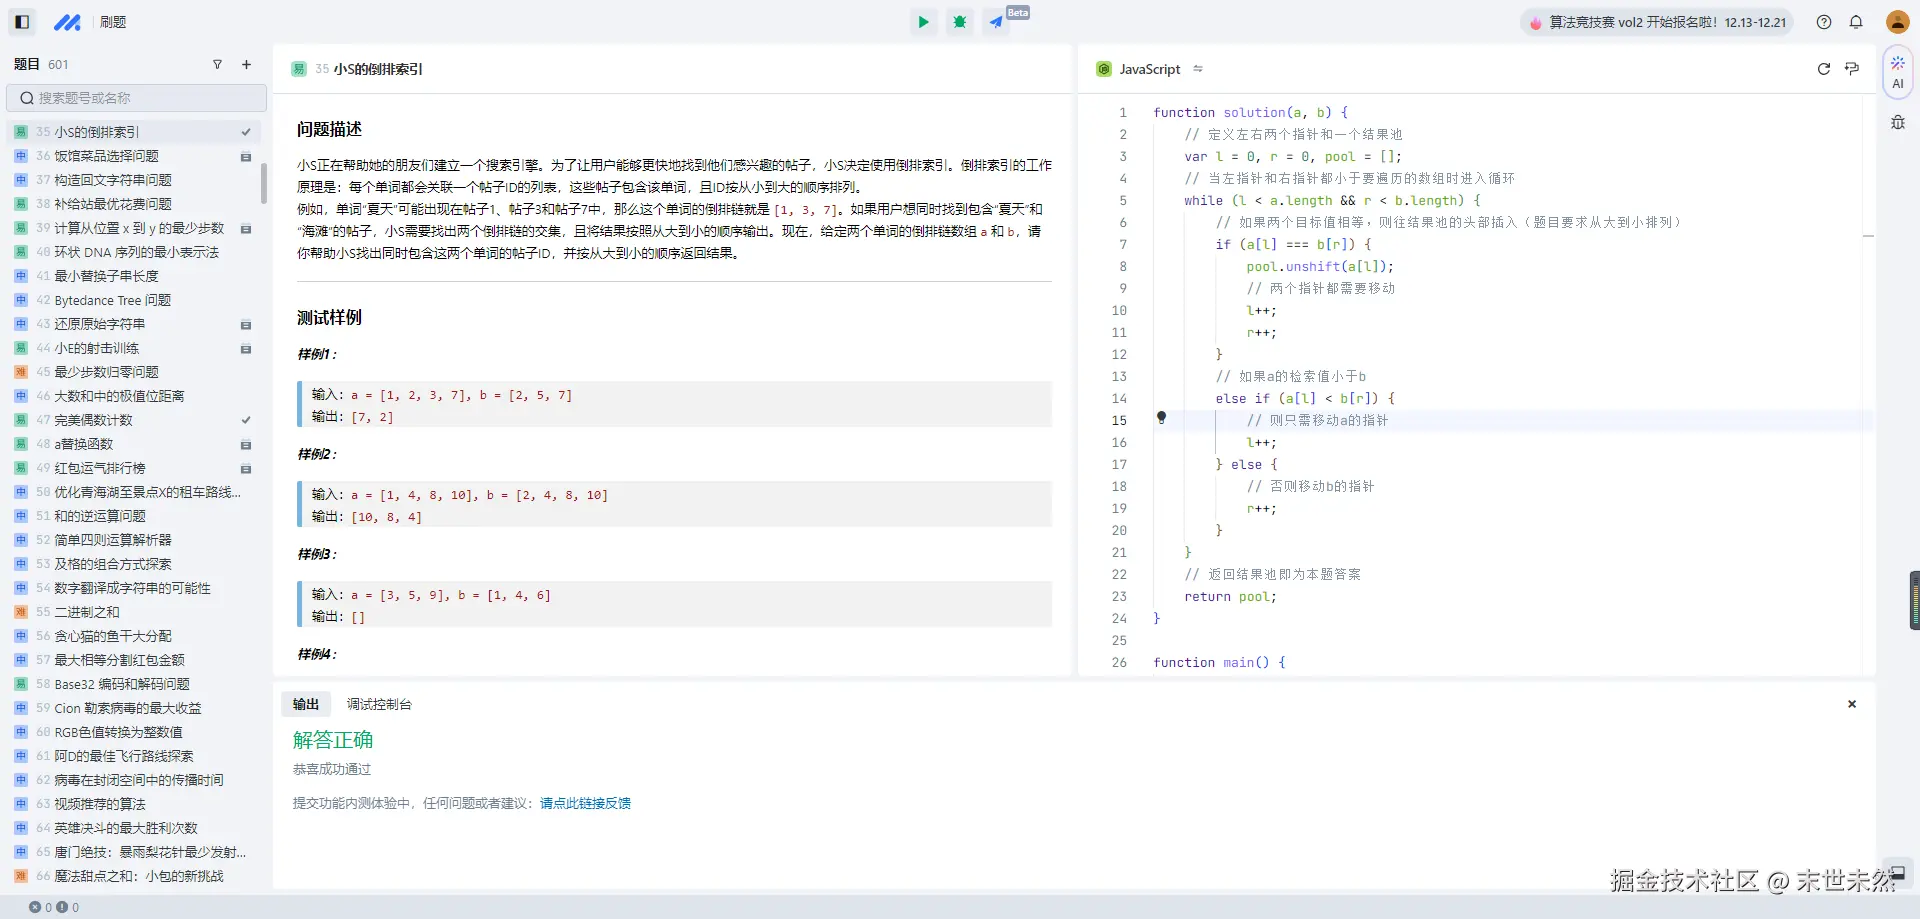Submit solution with the paper plane icon
The width and height of the screenshot is (1920, 919).
(x=997, y=22)
